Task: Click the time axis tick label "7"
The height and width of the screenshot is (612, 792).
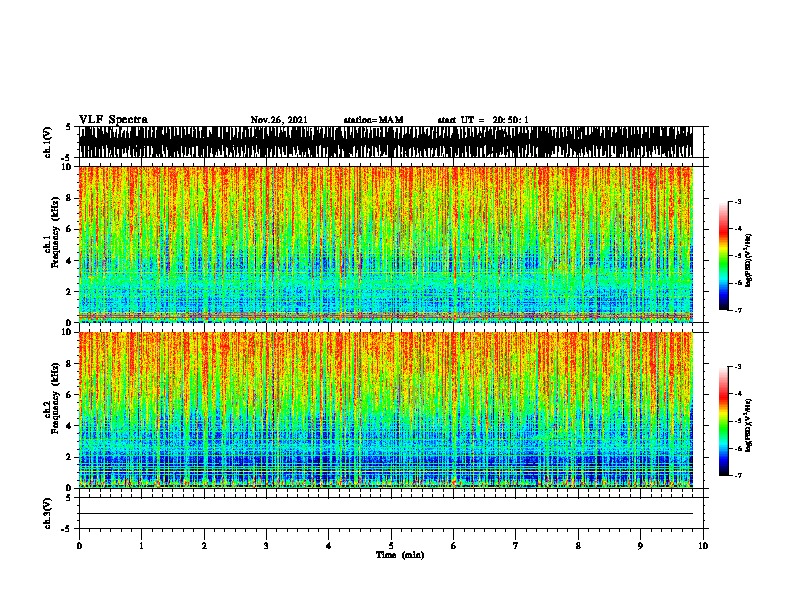Action: (516, 546)
